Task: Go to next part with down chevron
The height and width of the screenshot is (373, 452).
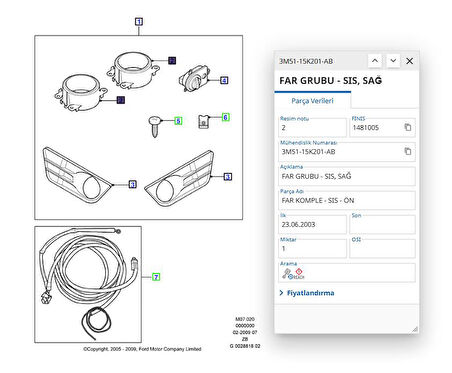Action: pos(393,61)
